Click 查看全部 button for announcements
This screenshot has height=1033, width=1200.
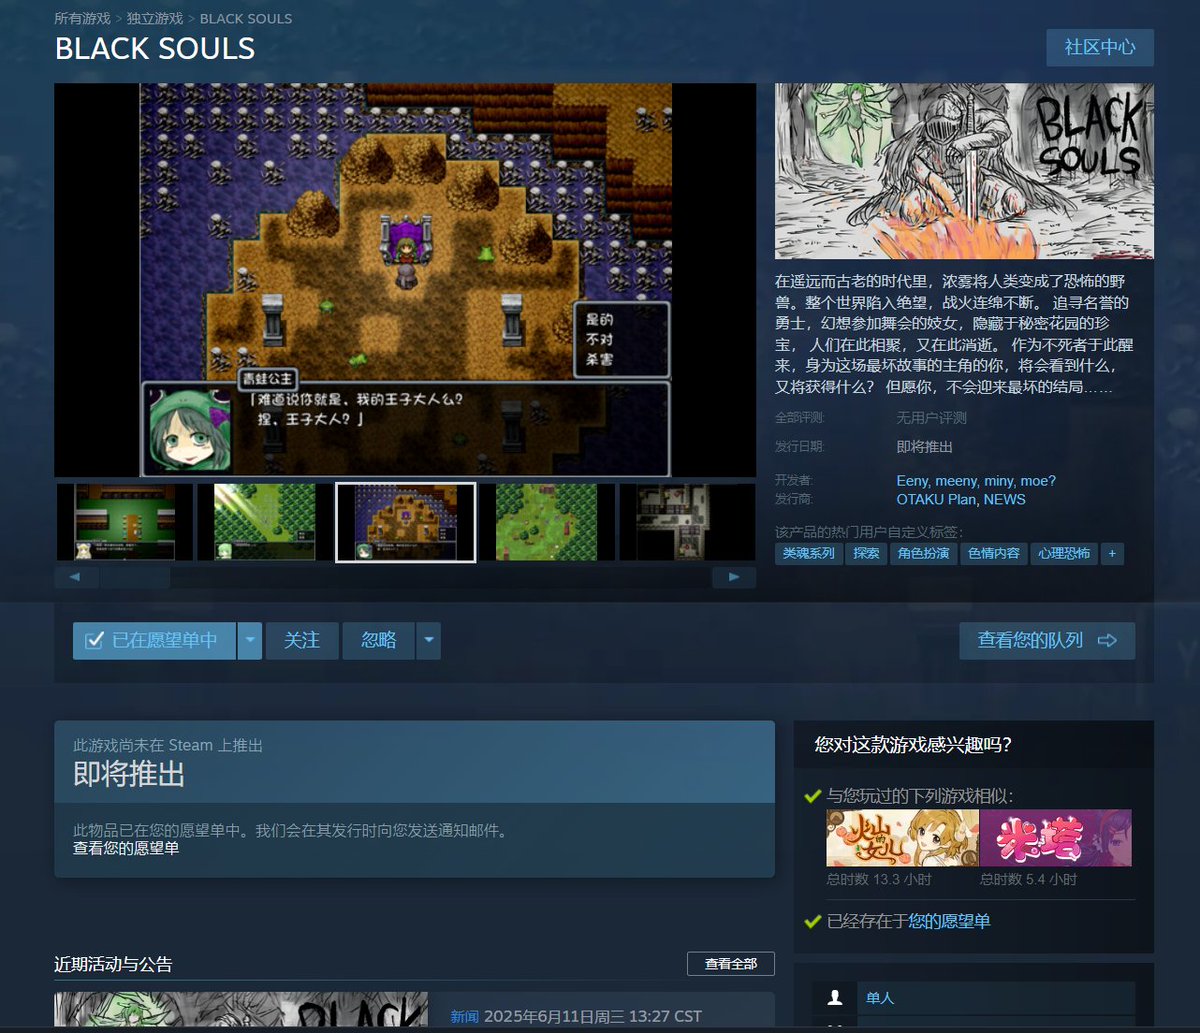point(731,964)
